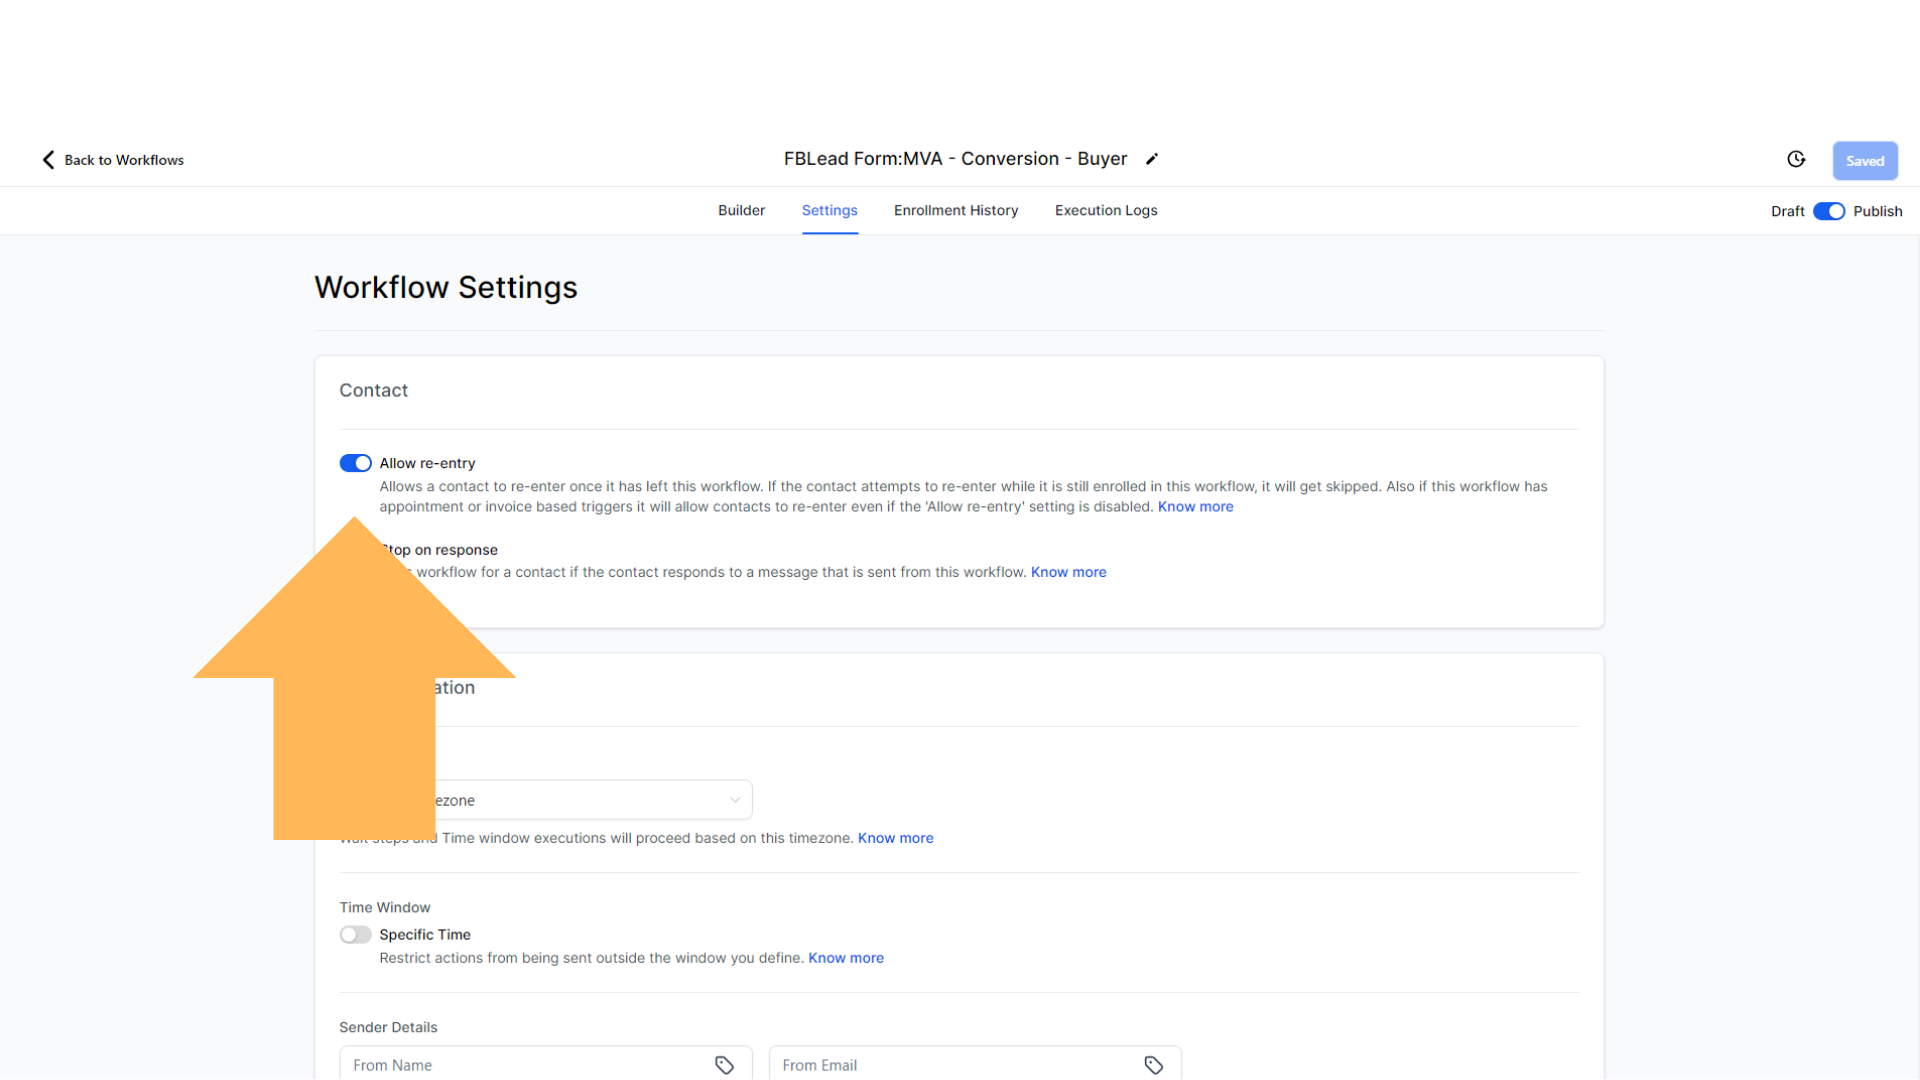This screenshot has height=1080, width=1920.
Task: Go back using Back to Workflows arrow
Action: click(x=48, y=160)
